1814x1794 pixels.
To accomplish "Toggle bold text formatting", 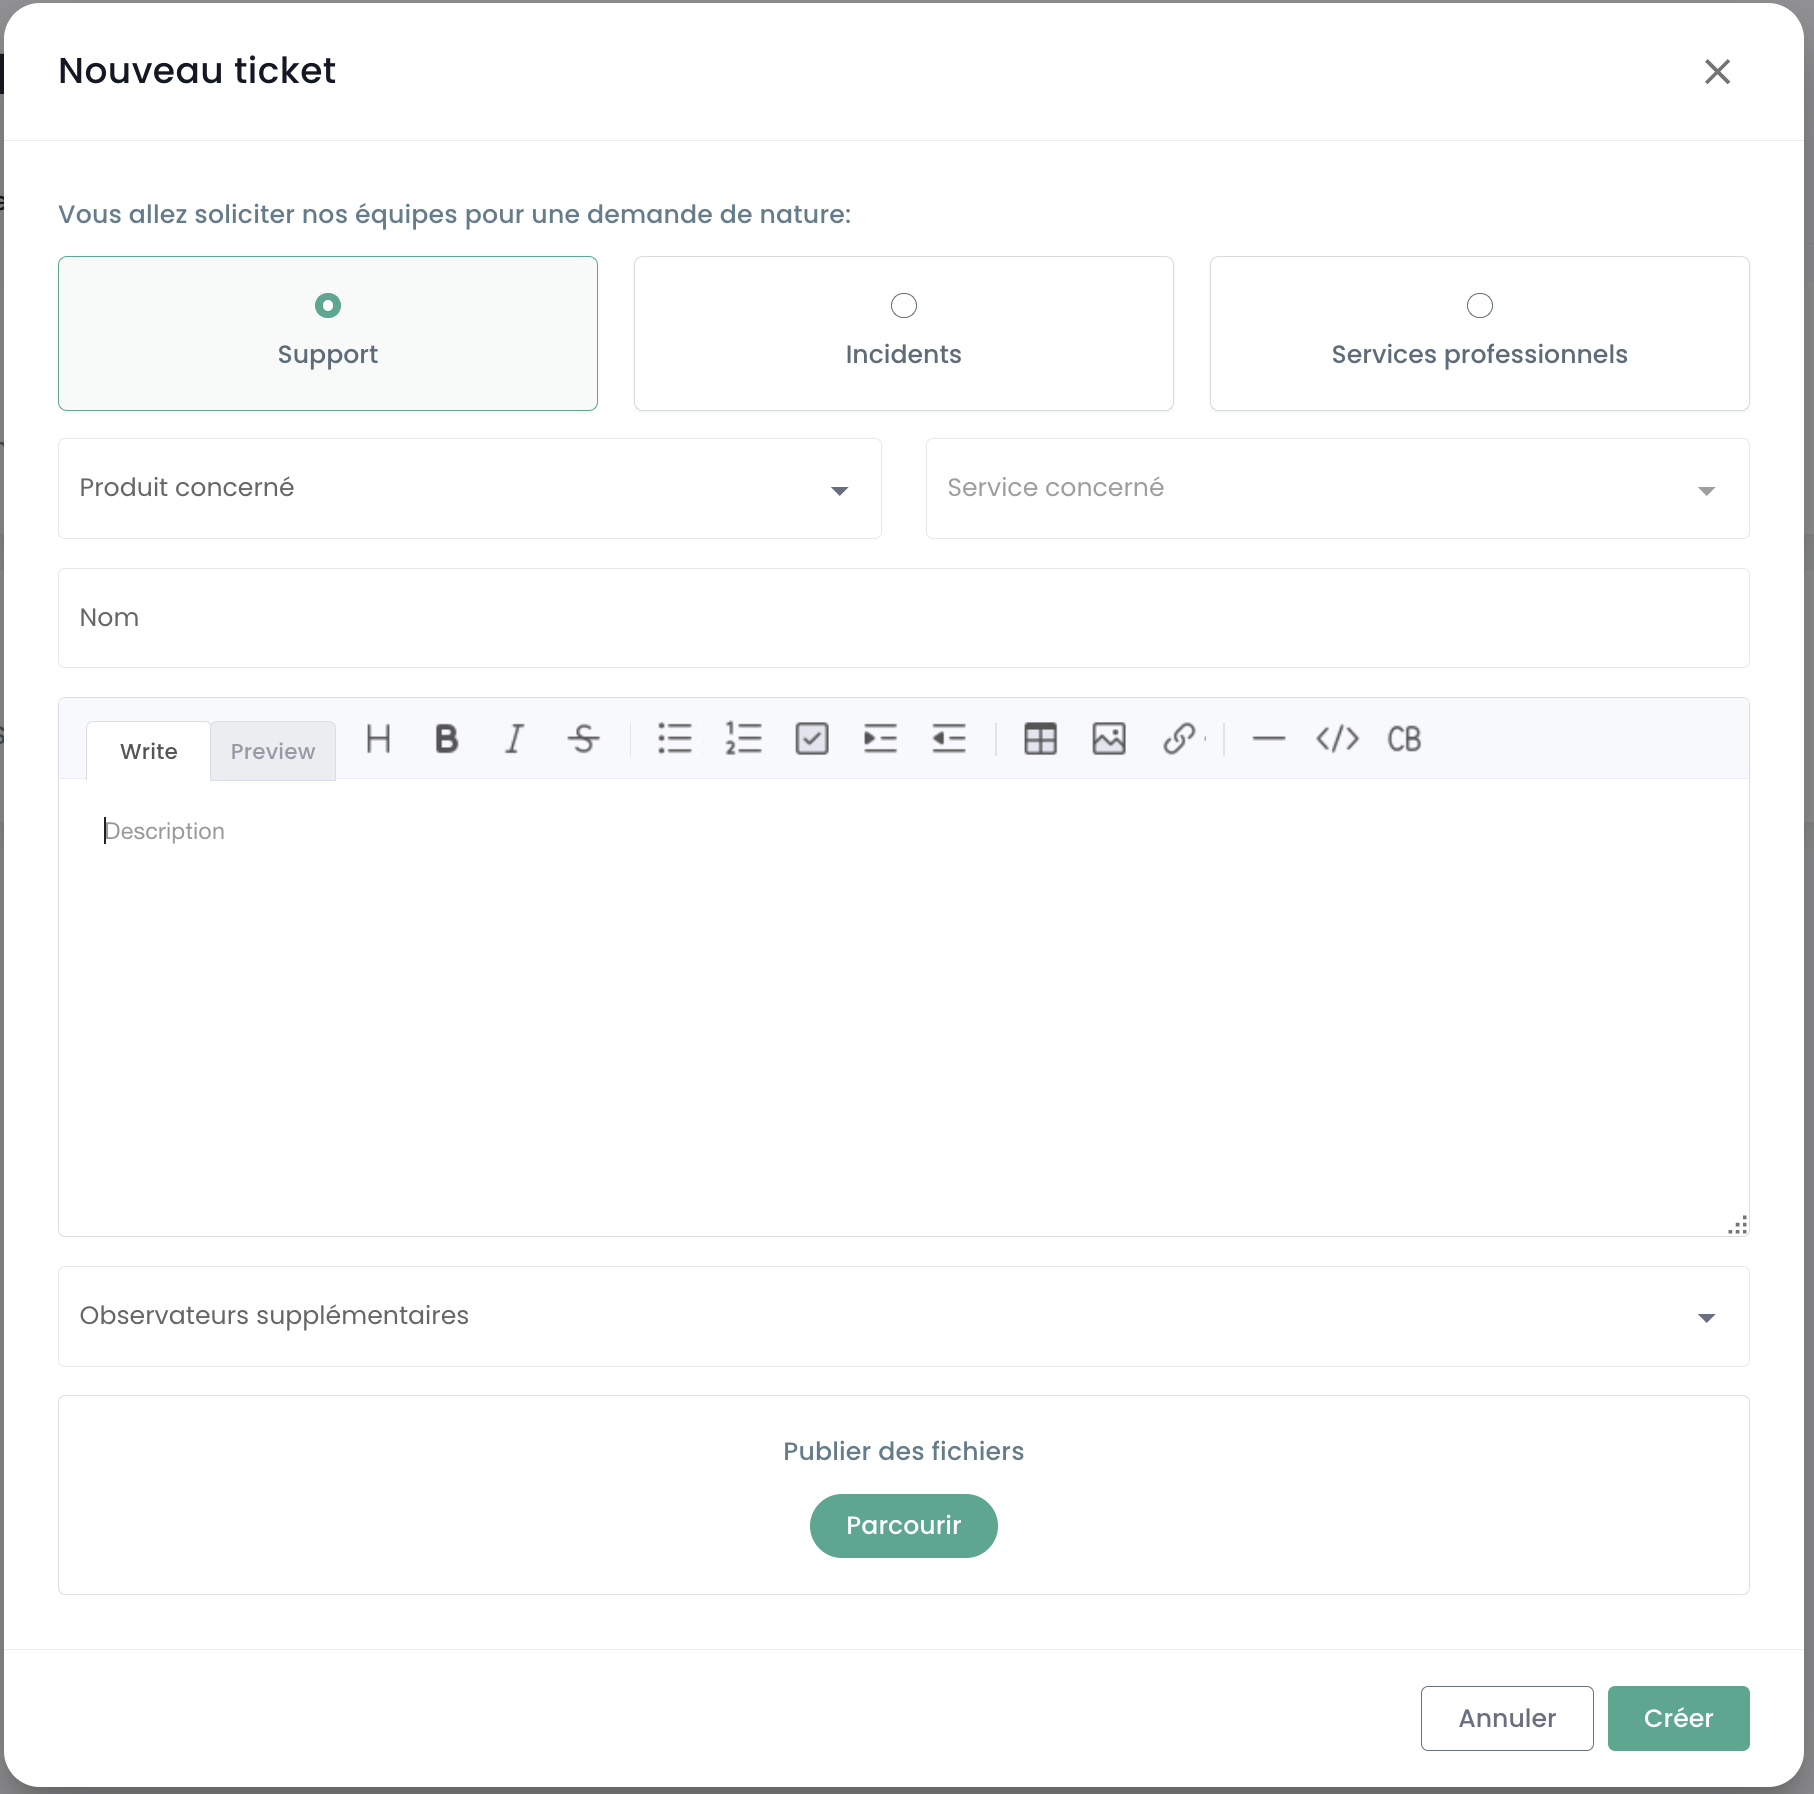I will (446, 739).
